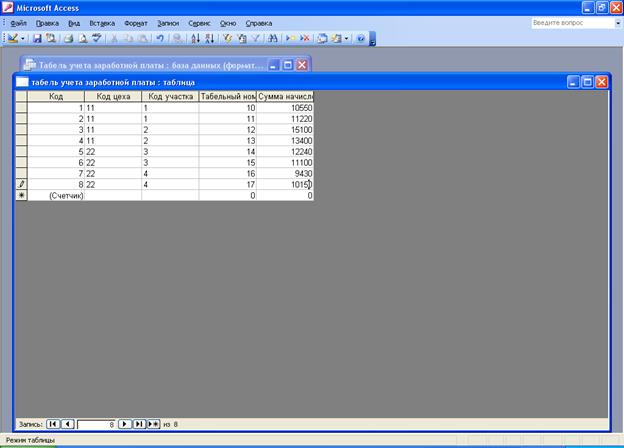Click the select-all corner box of the datasheet
The height and width of the screenshot is (448, 624).
tap(21, 96)
